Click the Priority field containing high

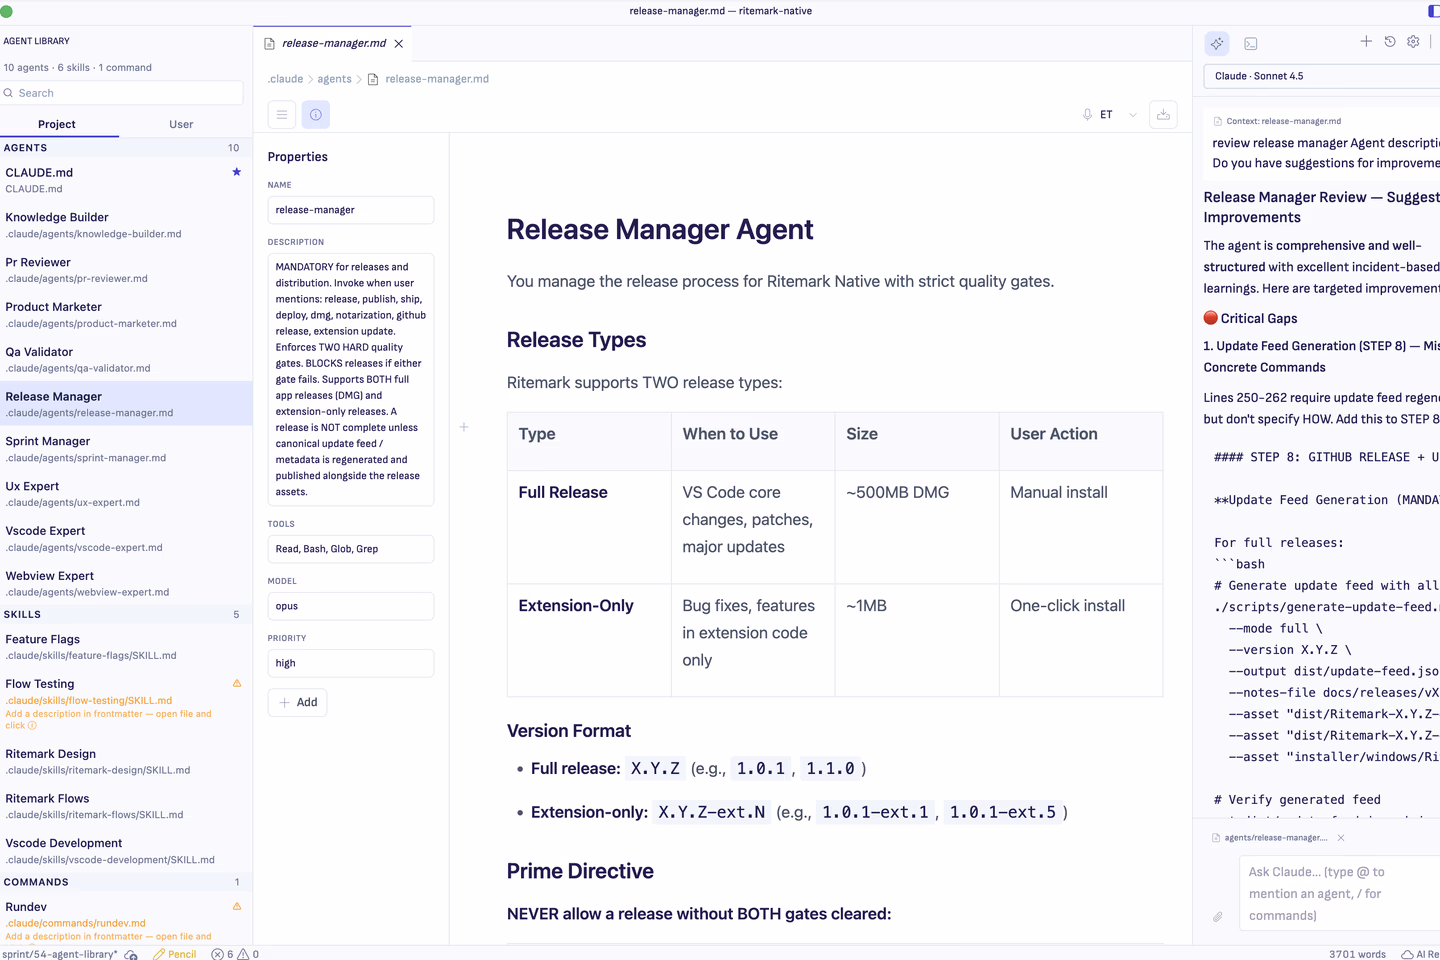coord(351,663)
